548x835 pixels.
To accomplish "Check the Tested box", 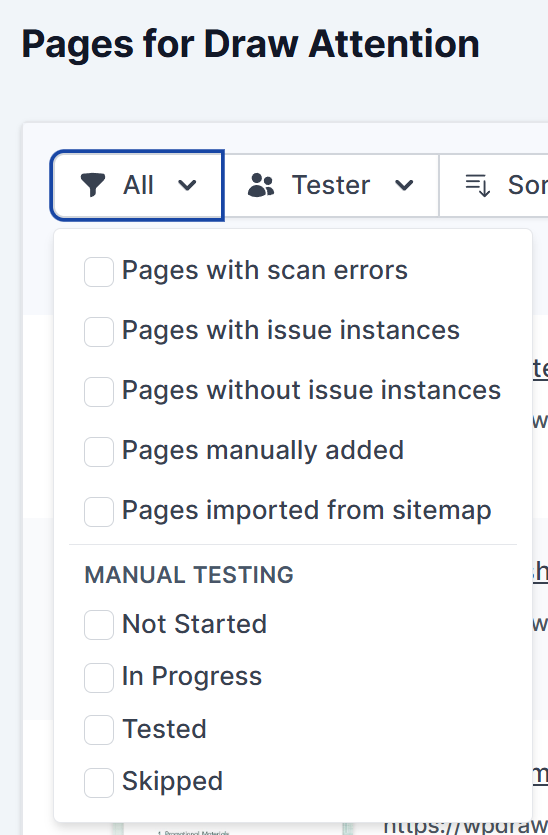I will coord(99,730).
